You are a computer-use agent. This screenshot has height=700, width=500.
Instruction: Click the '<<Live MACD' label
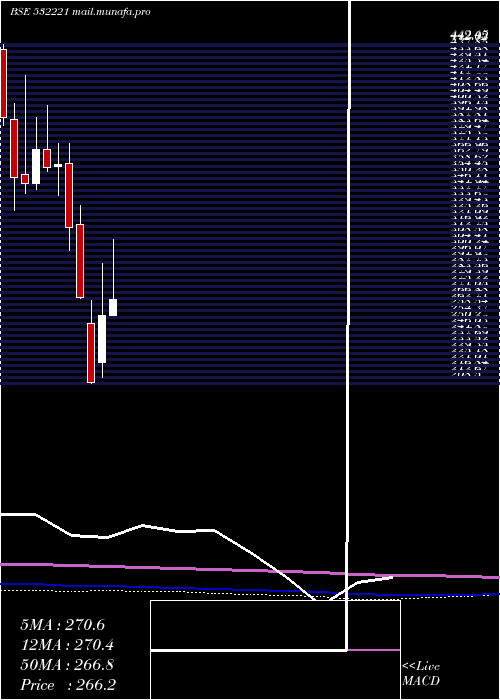click(421, 674)
